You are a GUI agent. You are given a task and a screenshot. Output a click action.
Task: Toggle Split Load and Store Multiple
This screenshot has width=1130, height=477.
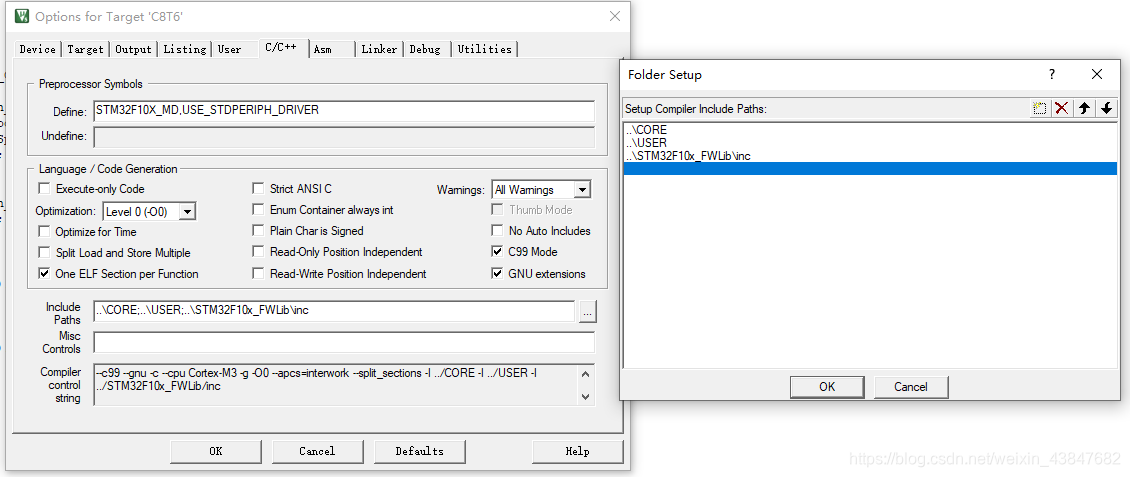coord(45,253)
